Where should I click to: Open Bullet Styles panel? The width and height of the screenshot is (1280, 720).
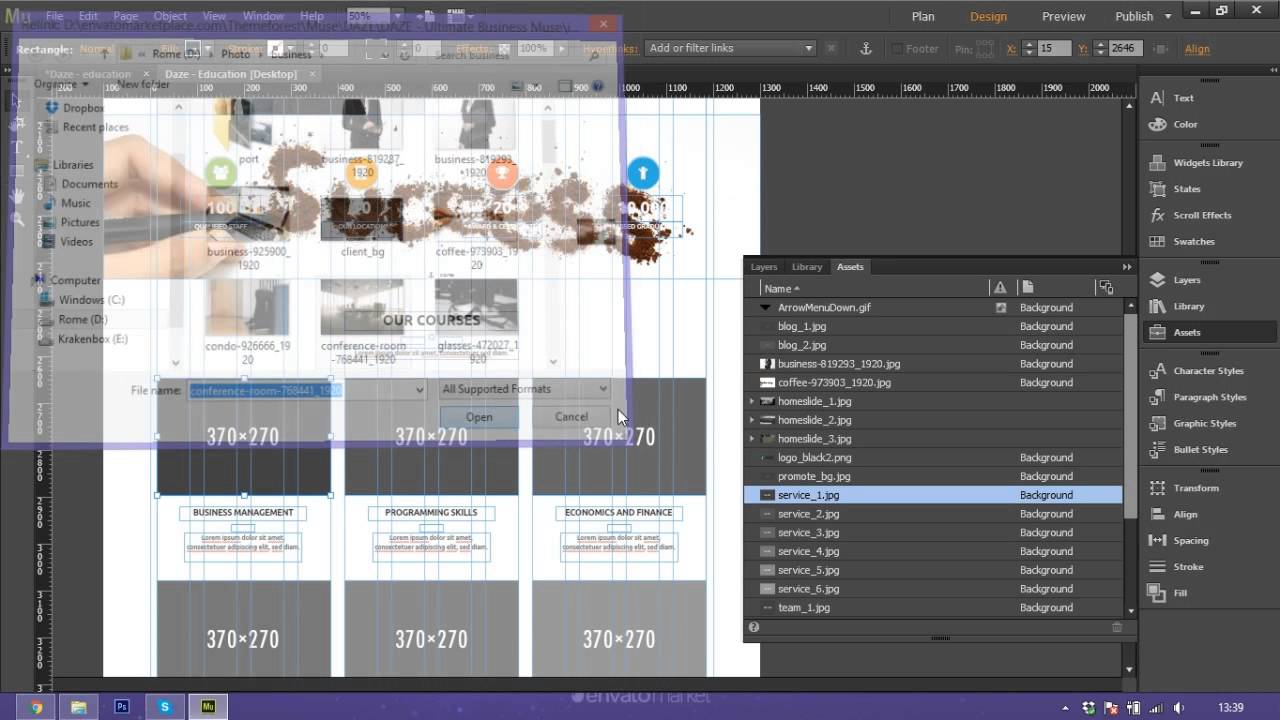click(x=1188, y=449)
